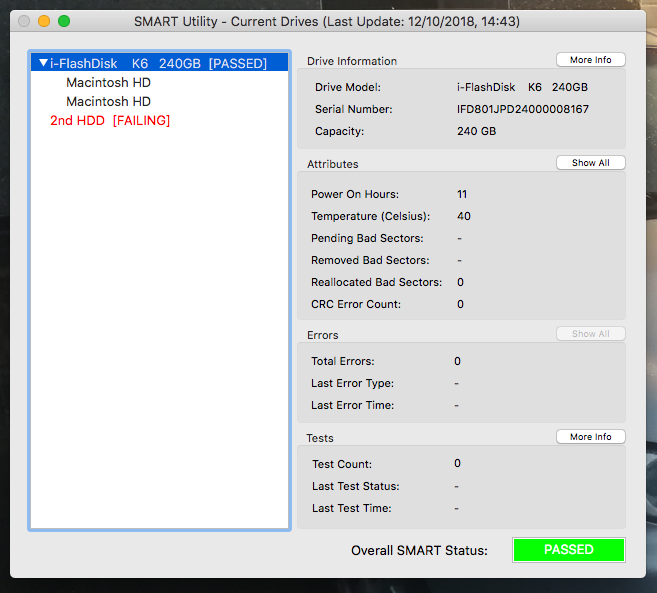Click the serial number IFD801JPD24000008167
This screenshot has height=593, width=657.
coord(522,109)
